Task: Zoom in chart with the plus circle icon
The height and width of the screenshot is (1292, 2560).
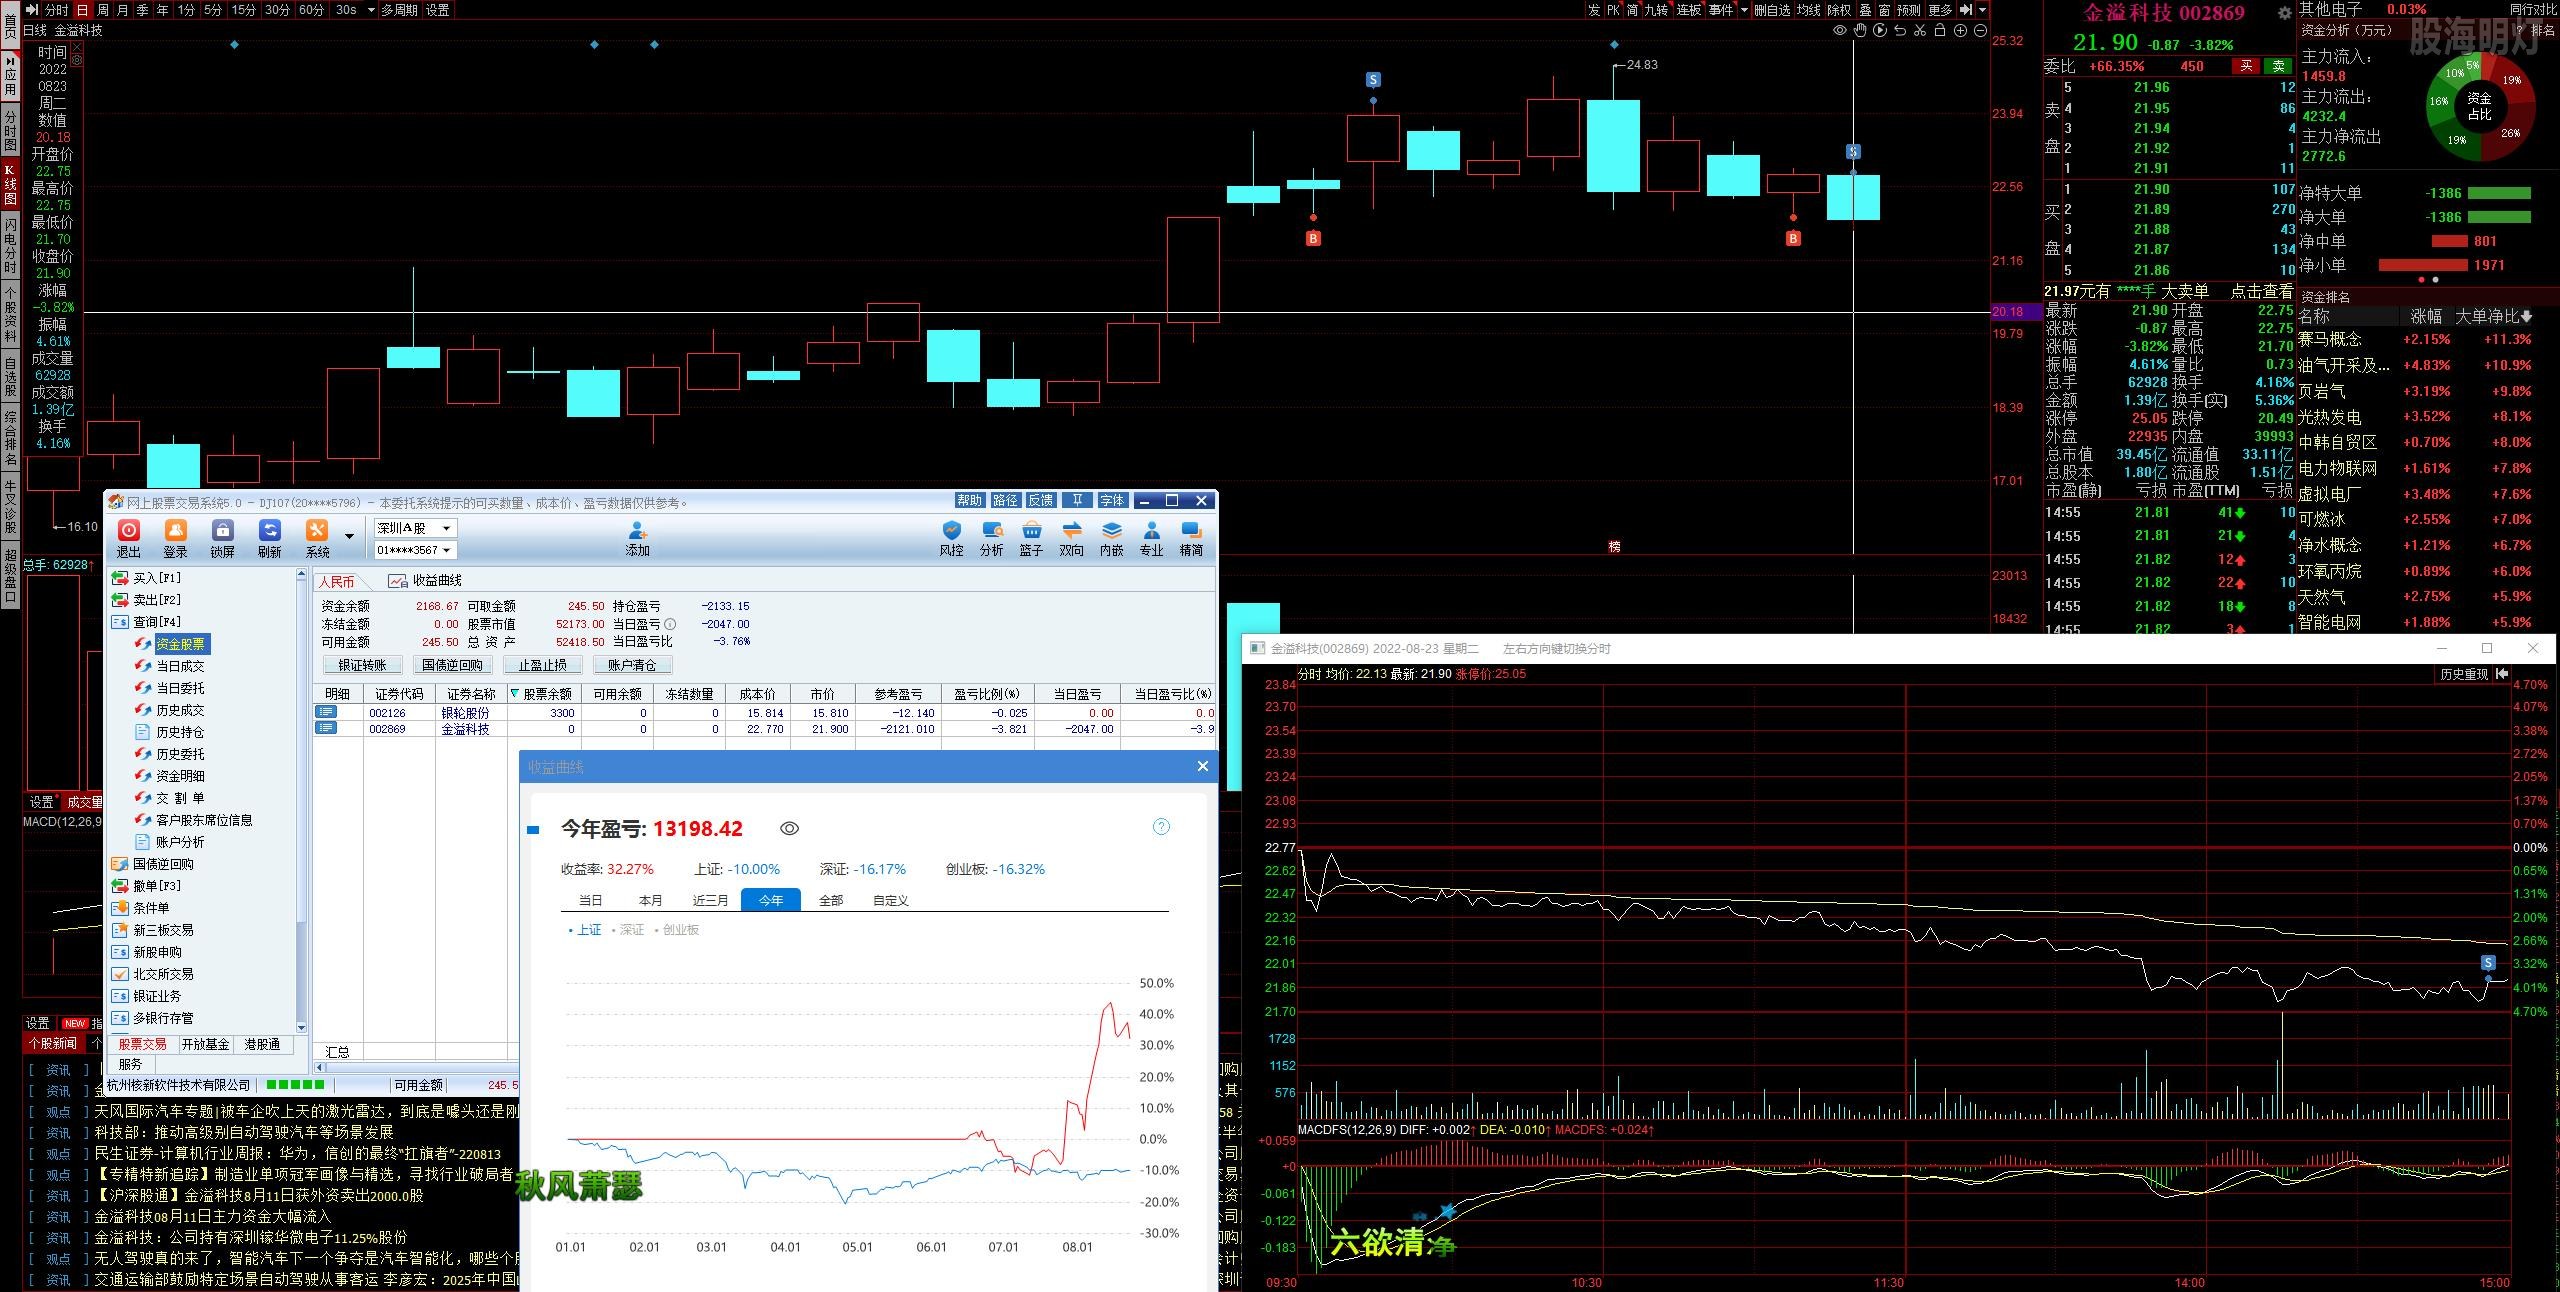Action: tap(1960, 31)
